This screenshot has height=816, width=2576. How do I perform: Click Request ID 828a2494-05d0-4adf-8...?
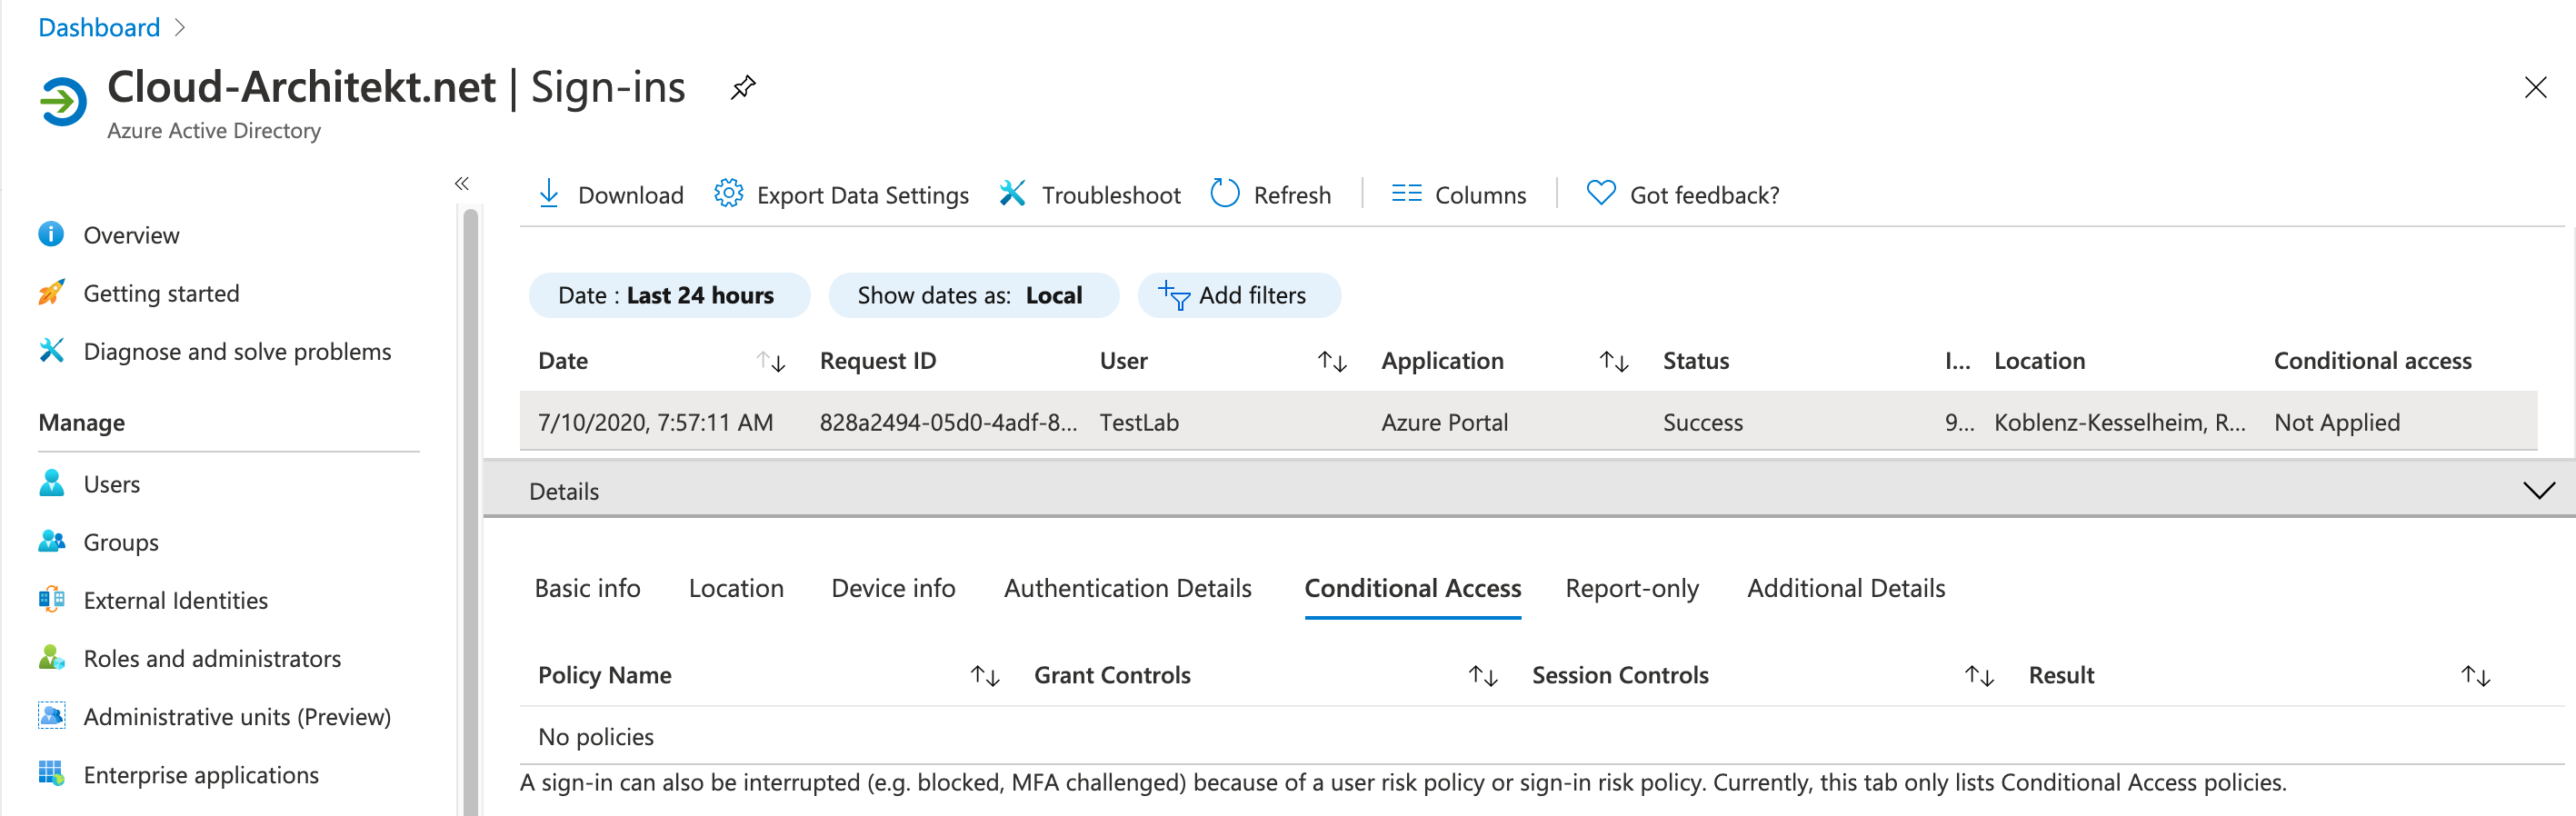[x=948, y=422]
